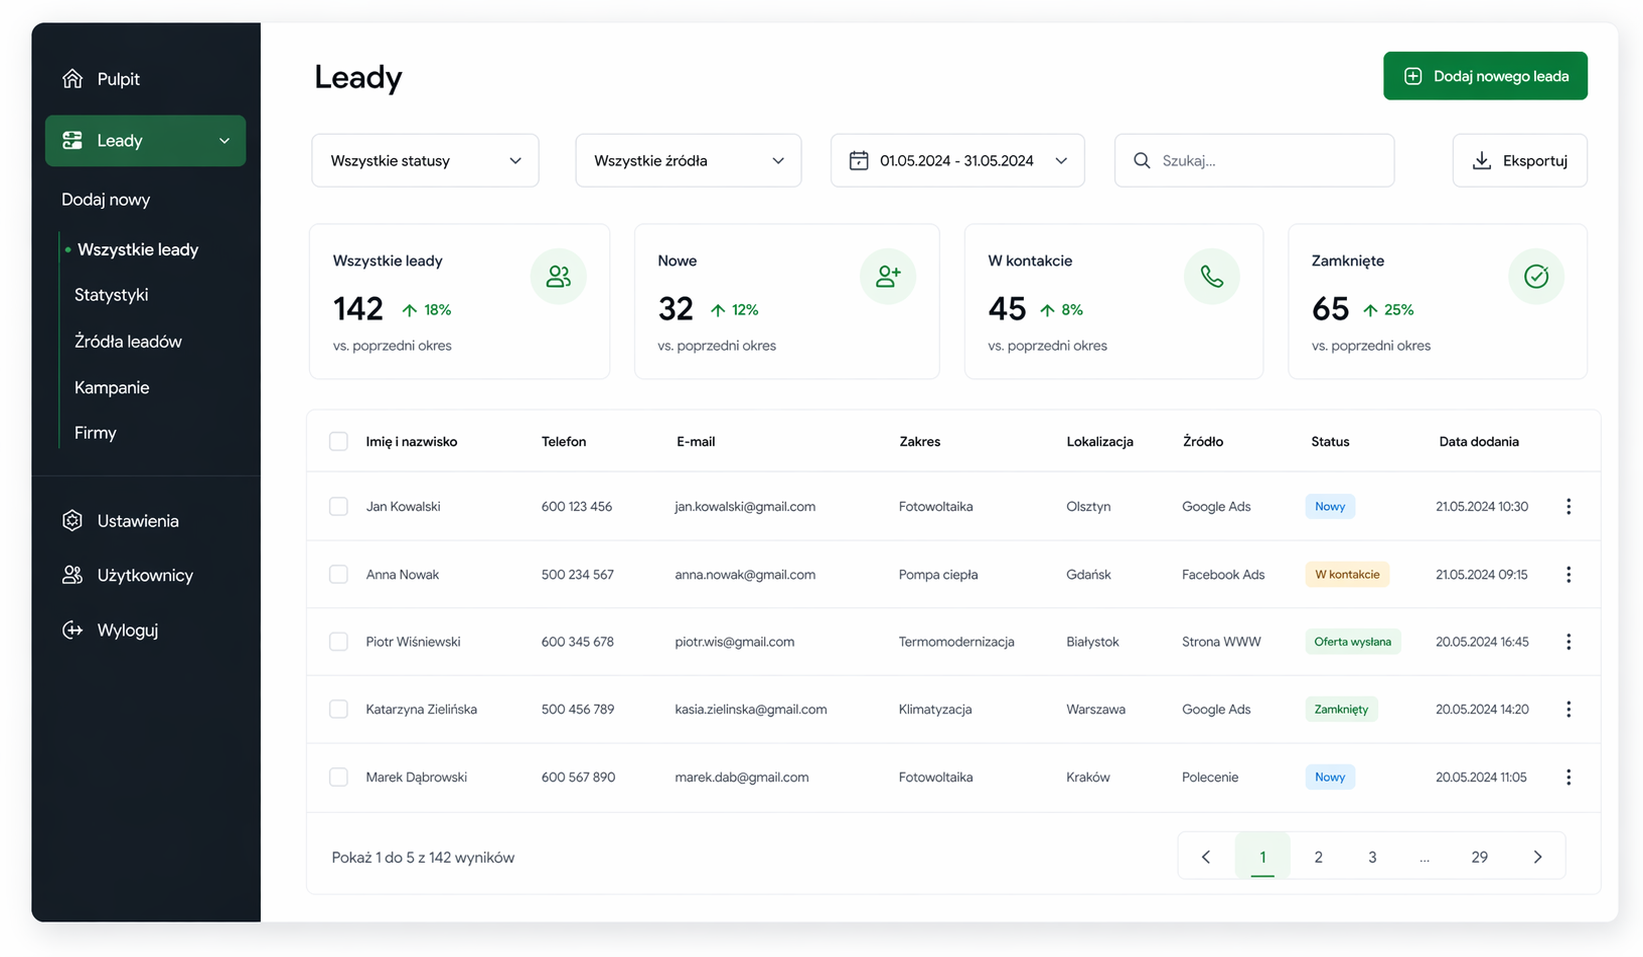Select Źródła leadów sidebar item

pyautogui.click(x=128, y=341)
